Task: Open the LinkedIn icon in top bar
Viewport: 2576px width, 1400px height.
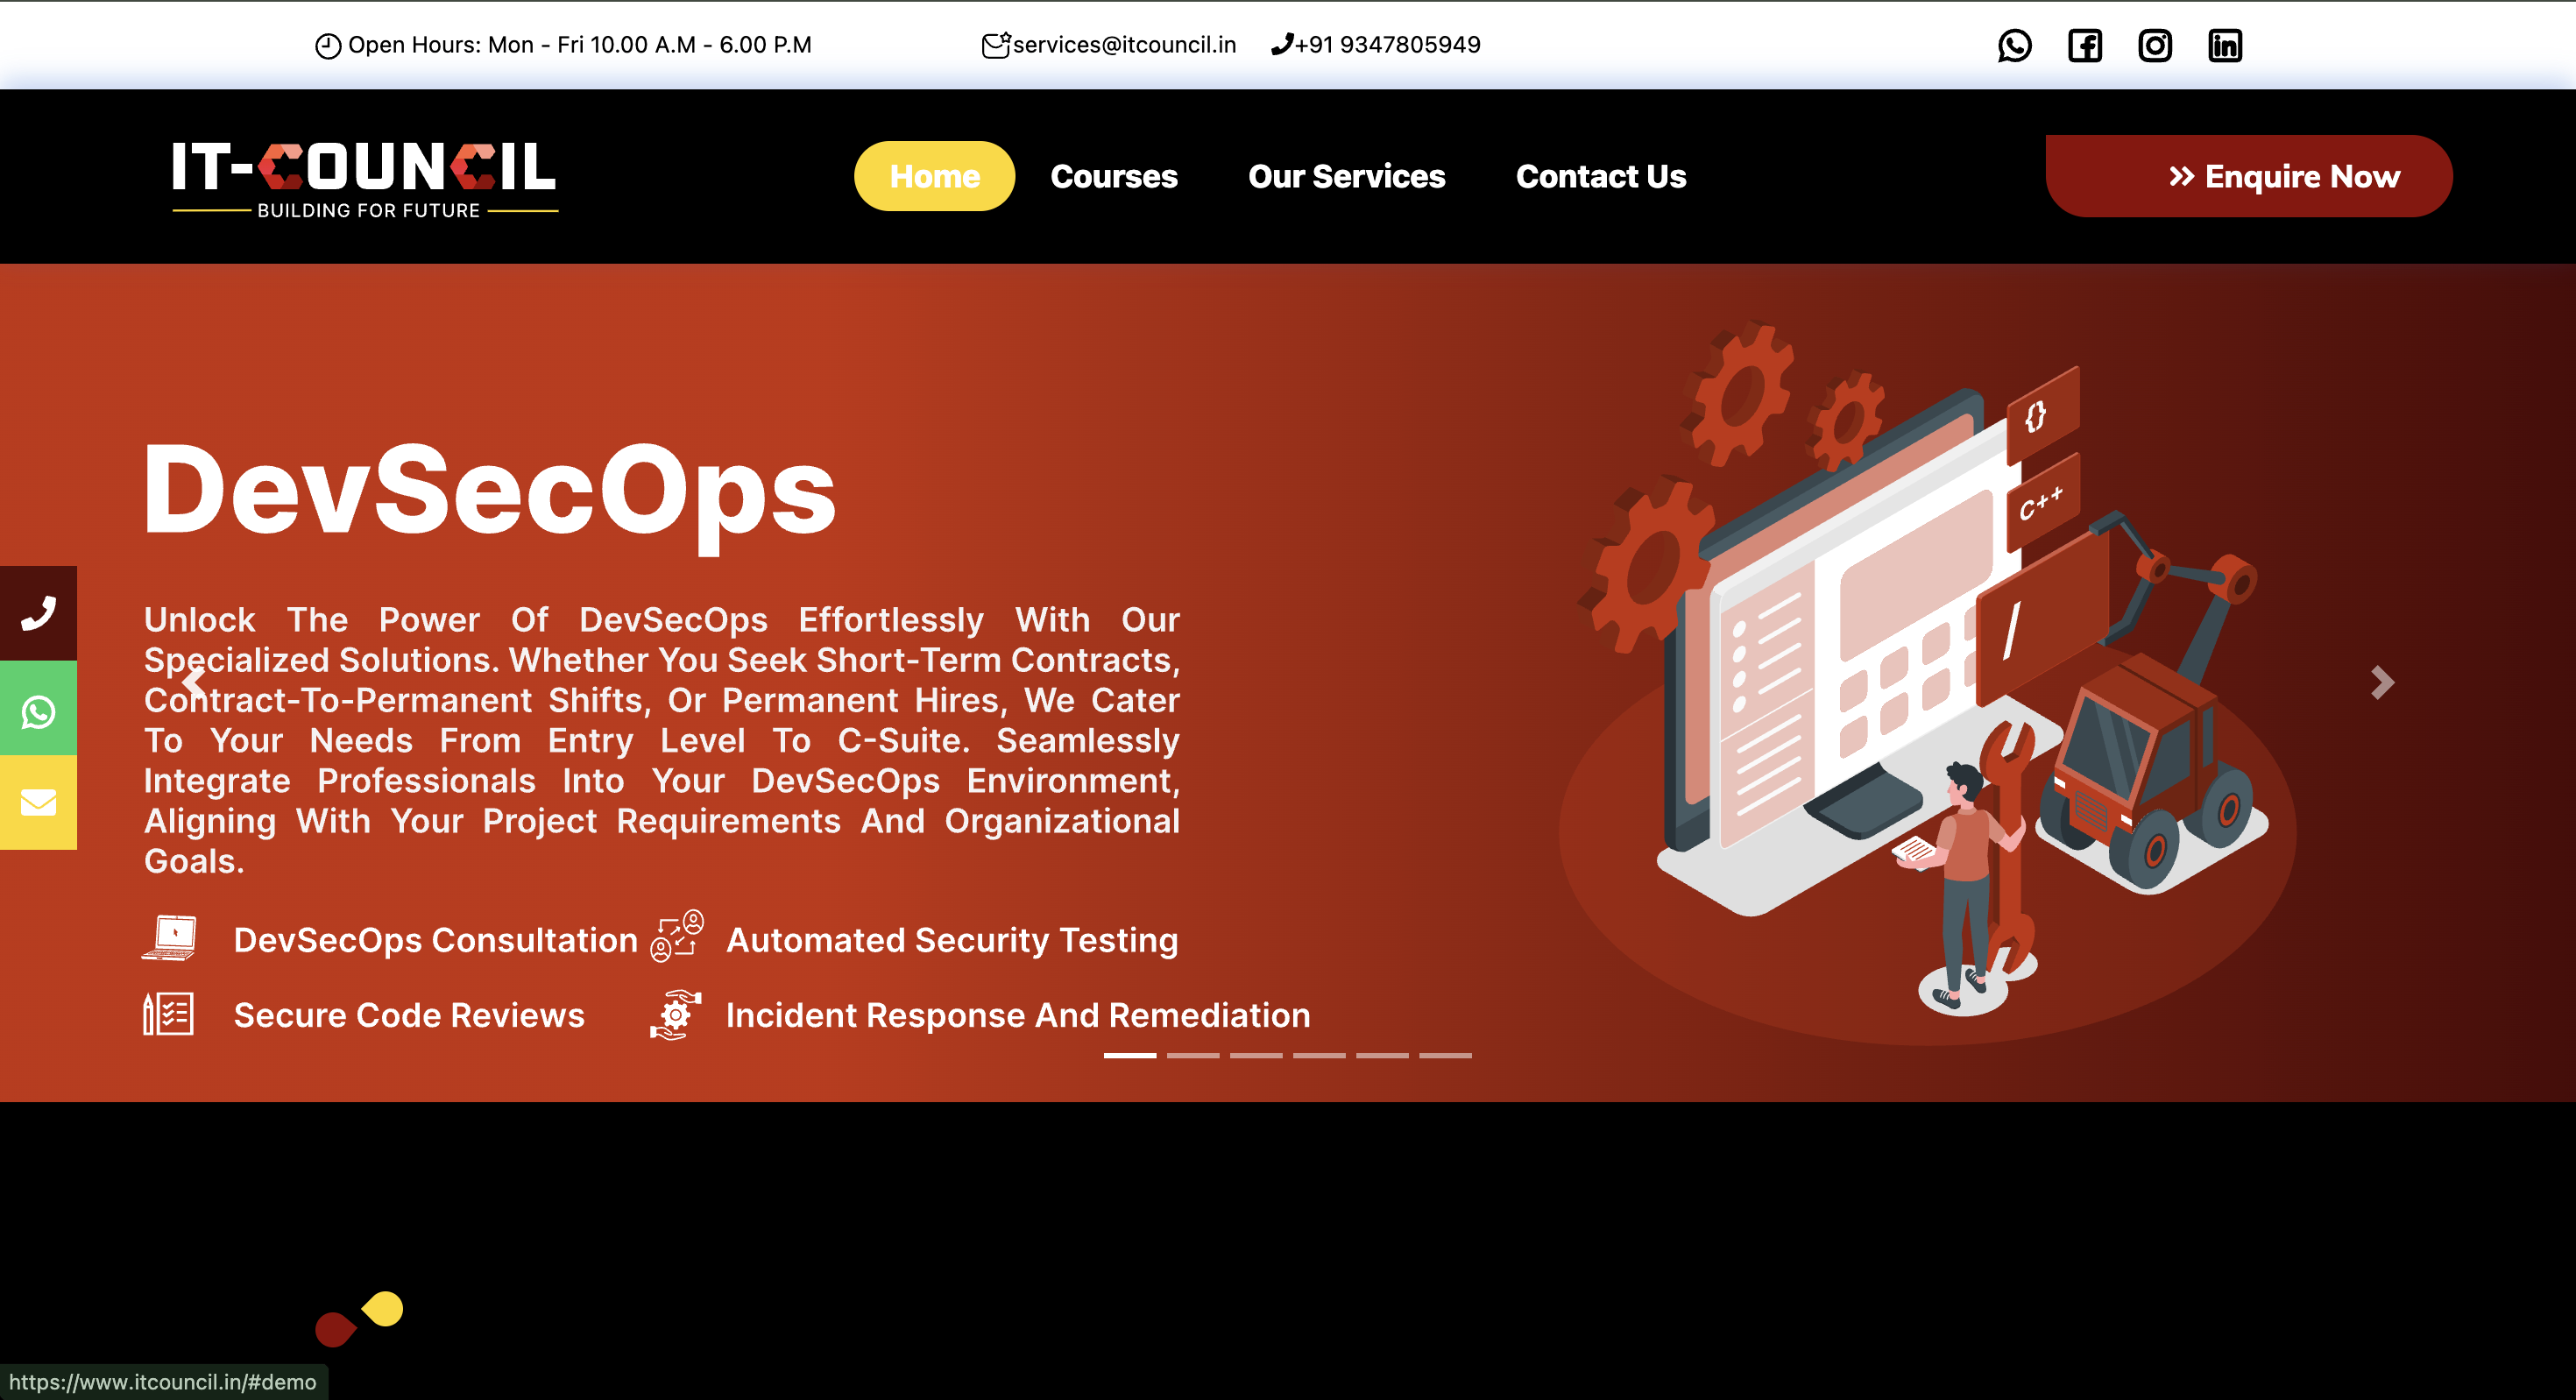Action: click(2225, 46)
